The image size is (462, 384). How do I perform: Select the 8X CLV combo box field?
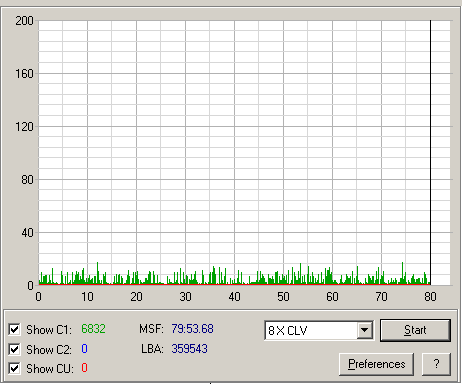coord(319,330)
